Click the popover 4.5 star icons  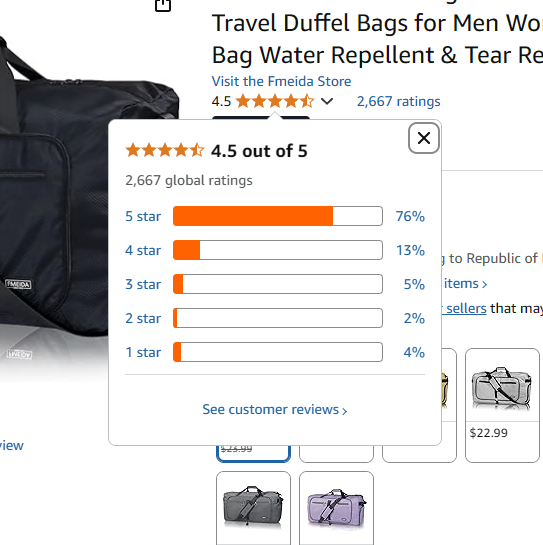tap(165, 151)
